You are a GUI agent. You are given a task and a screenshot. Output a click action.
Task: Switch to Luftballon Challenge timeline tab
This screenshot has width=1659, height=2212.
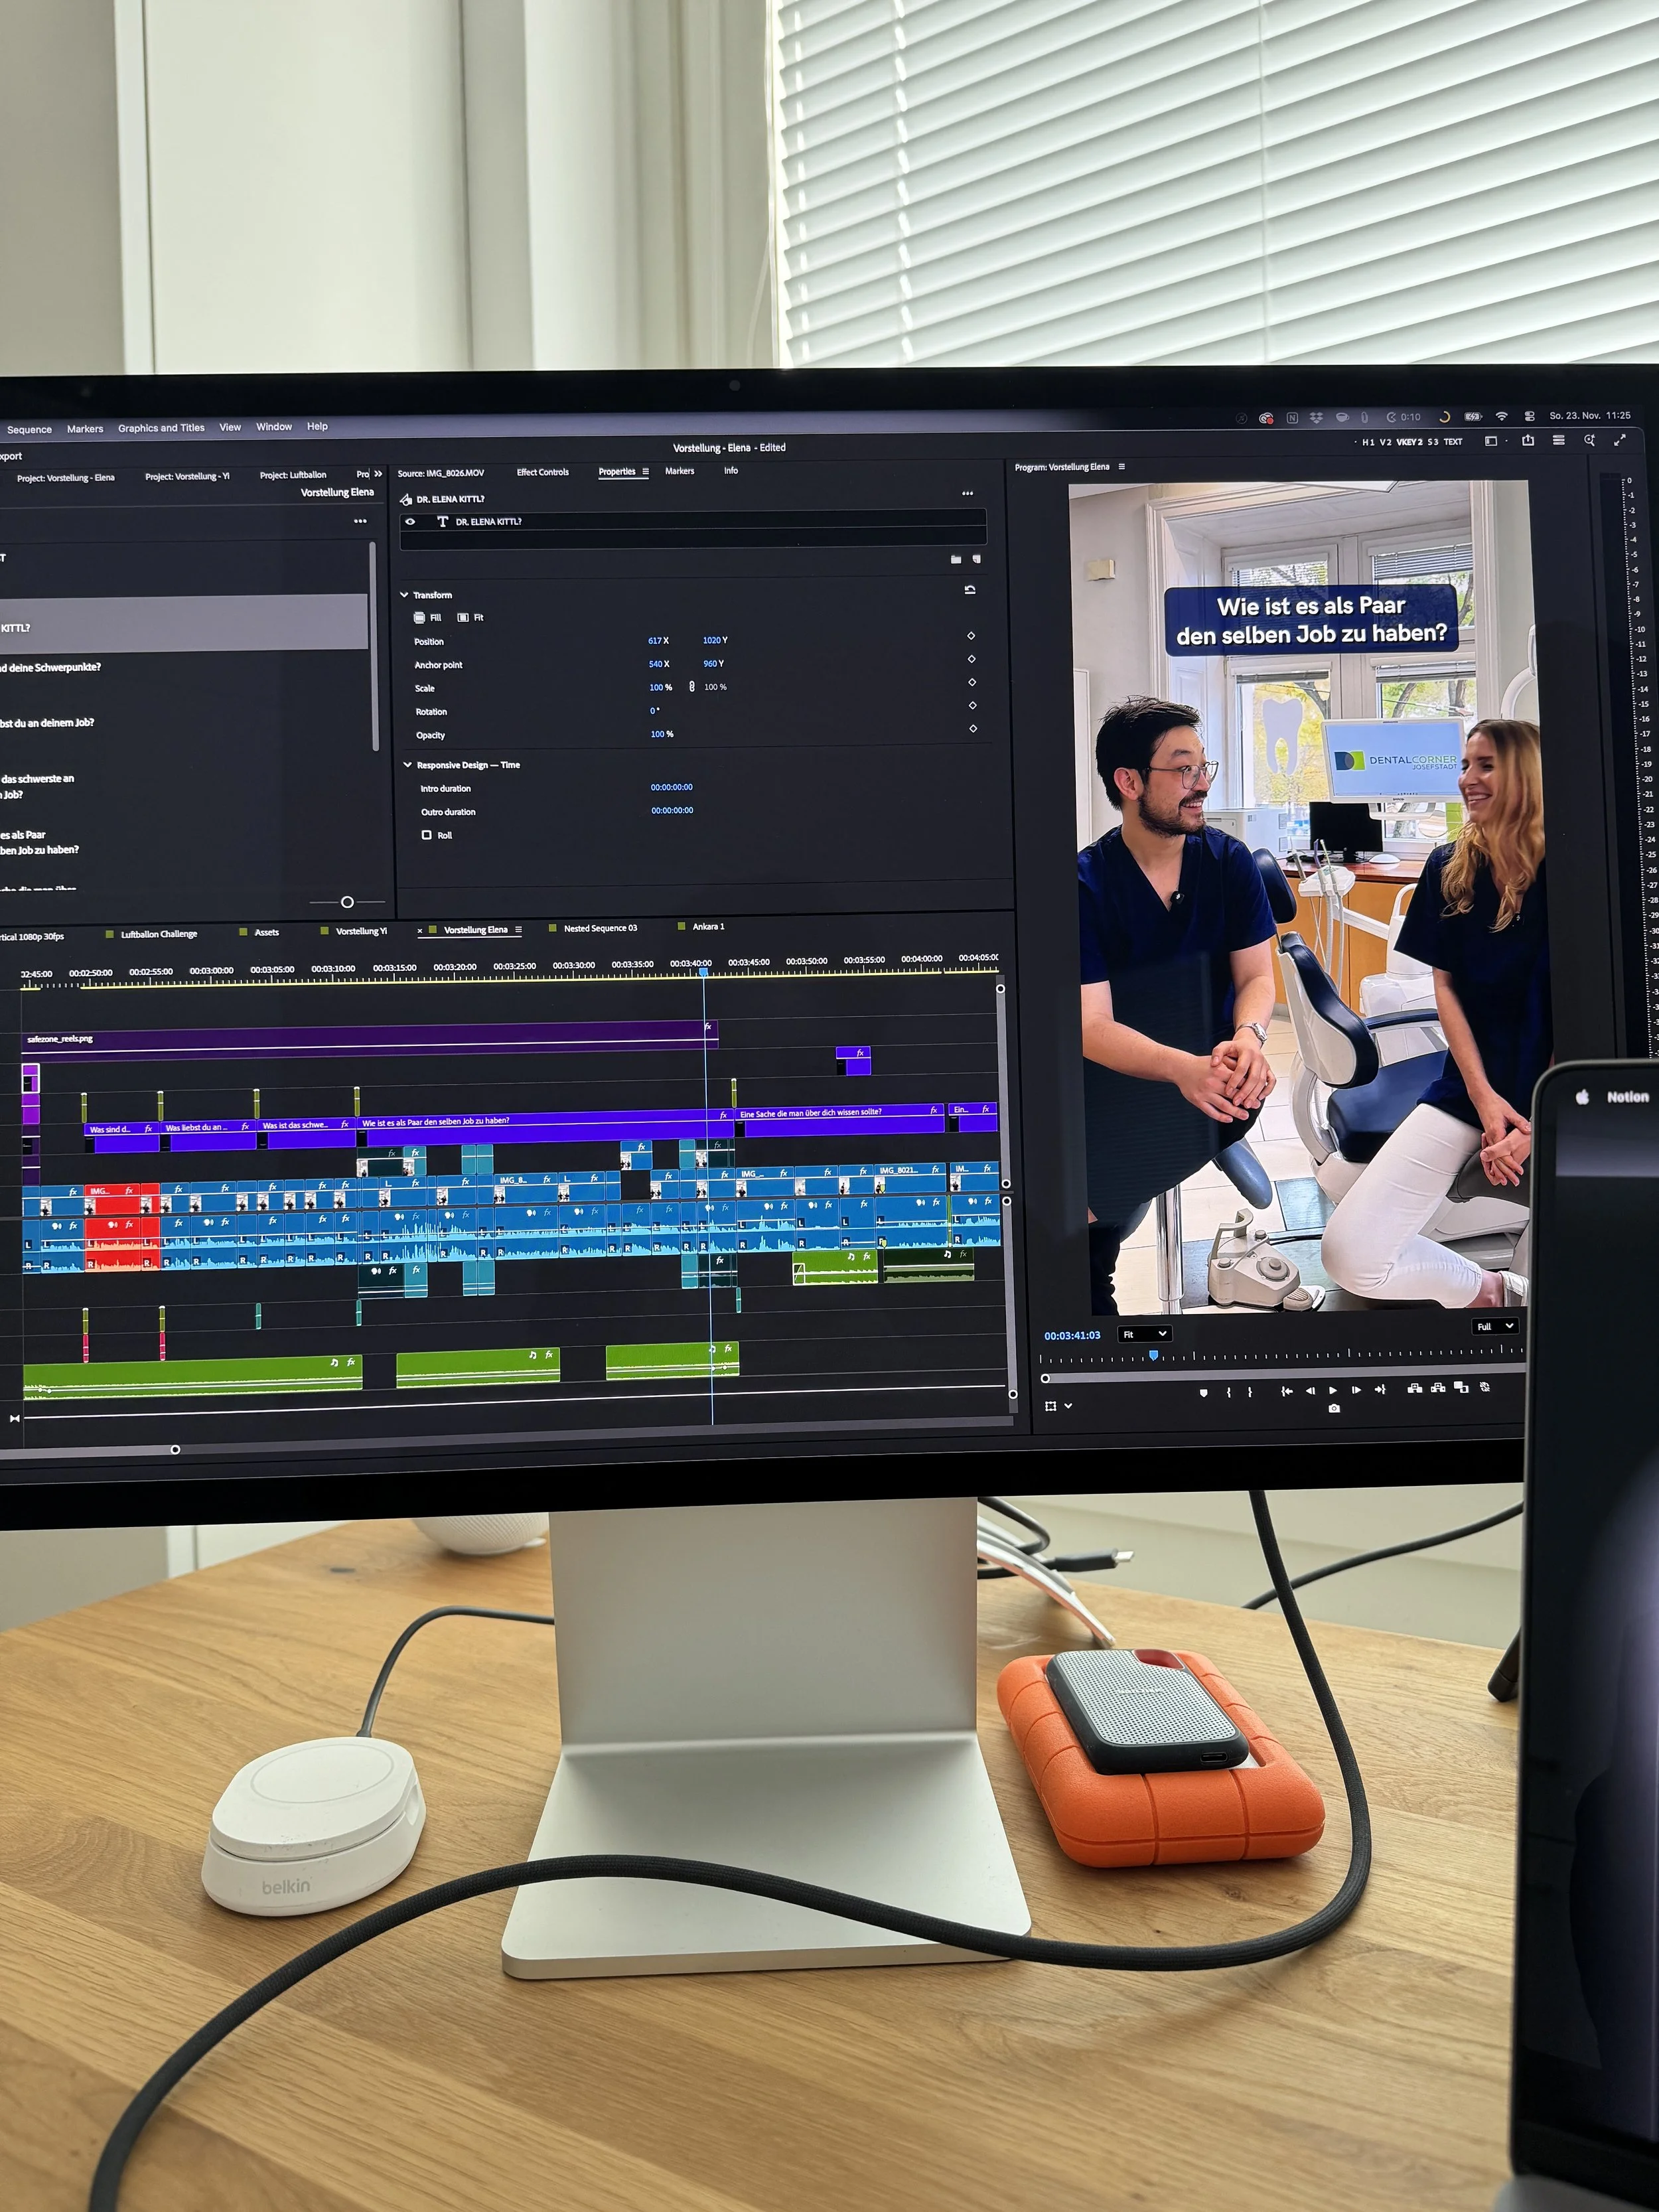(159, 934)
